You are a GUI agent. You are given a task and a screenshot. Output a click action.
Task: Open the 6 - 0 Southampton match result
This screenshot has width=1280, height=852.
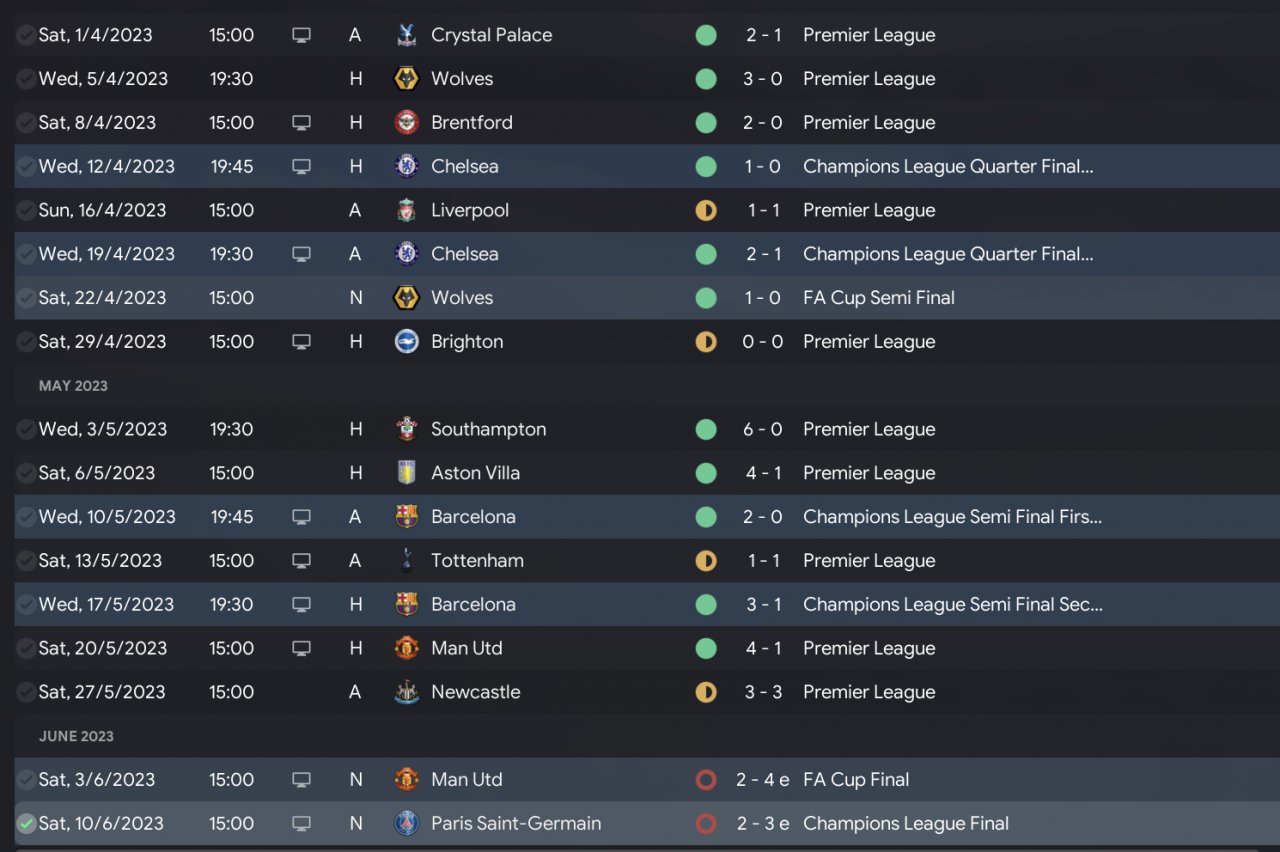[763, 430]
